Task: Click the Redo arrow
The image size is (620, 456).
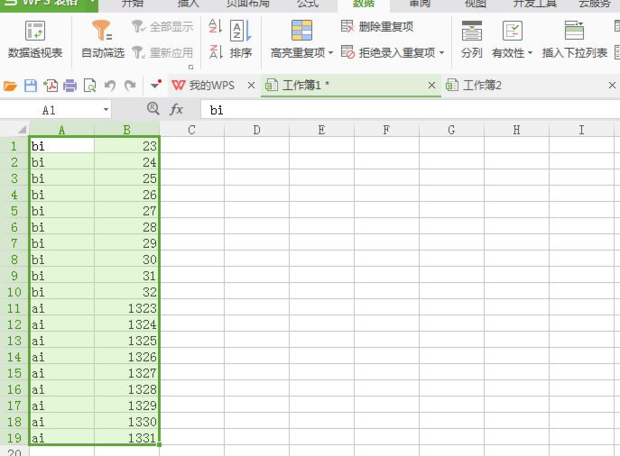Action: (130, 85)
